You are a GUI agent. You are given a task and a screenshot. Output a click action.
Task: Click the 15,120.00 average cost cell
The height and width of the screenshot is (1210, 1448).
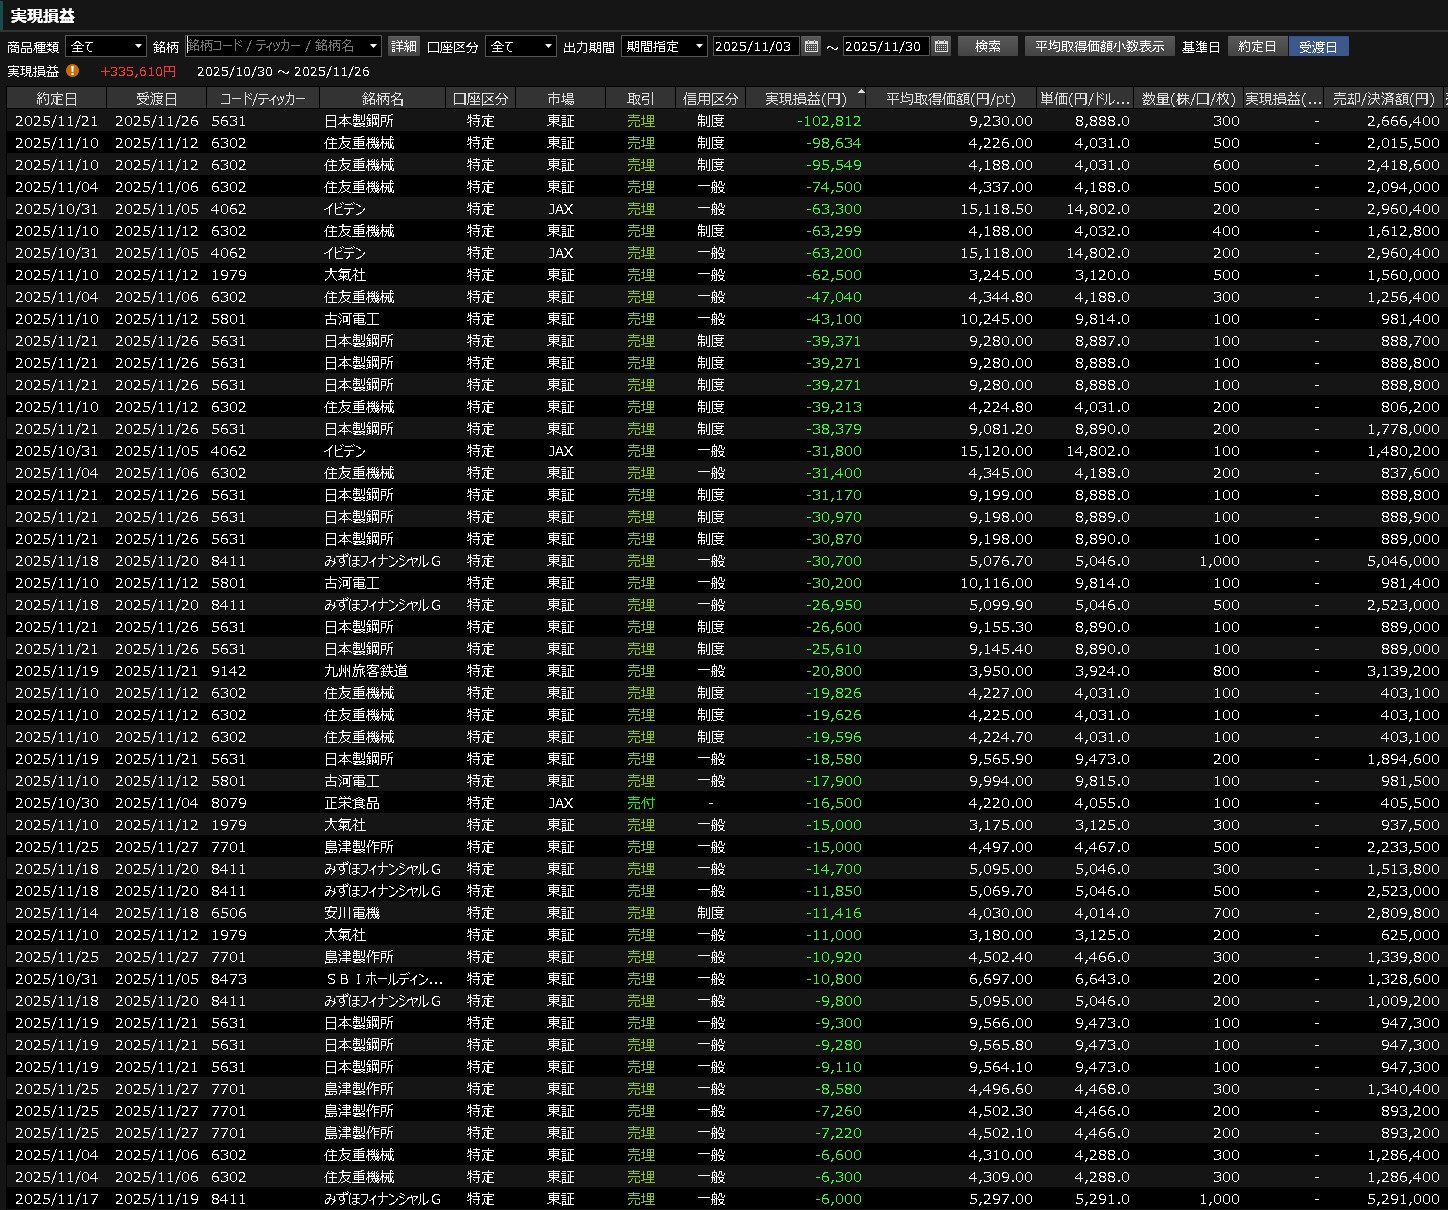coord(996,450)
